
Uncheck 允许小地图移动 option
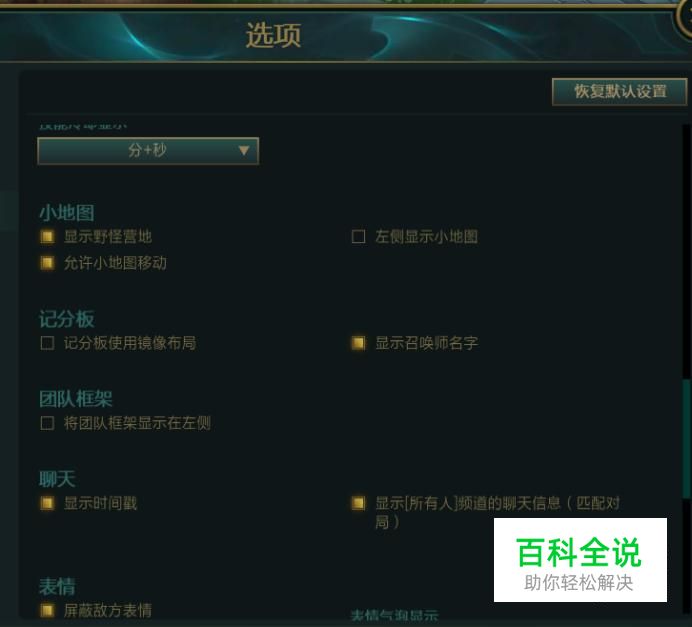tap(47, 263)
